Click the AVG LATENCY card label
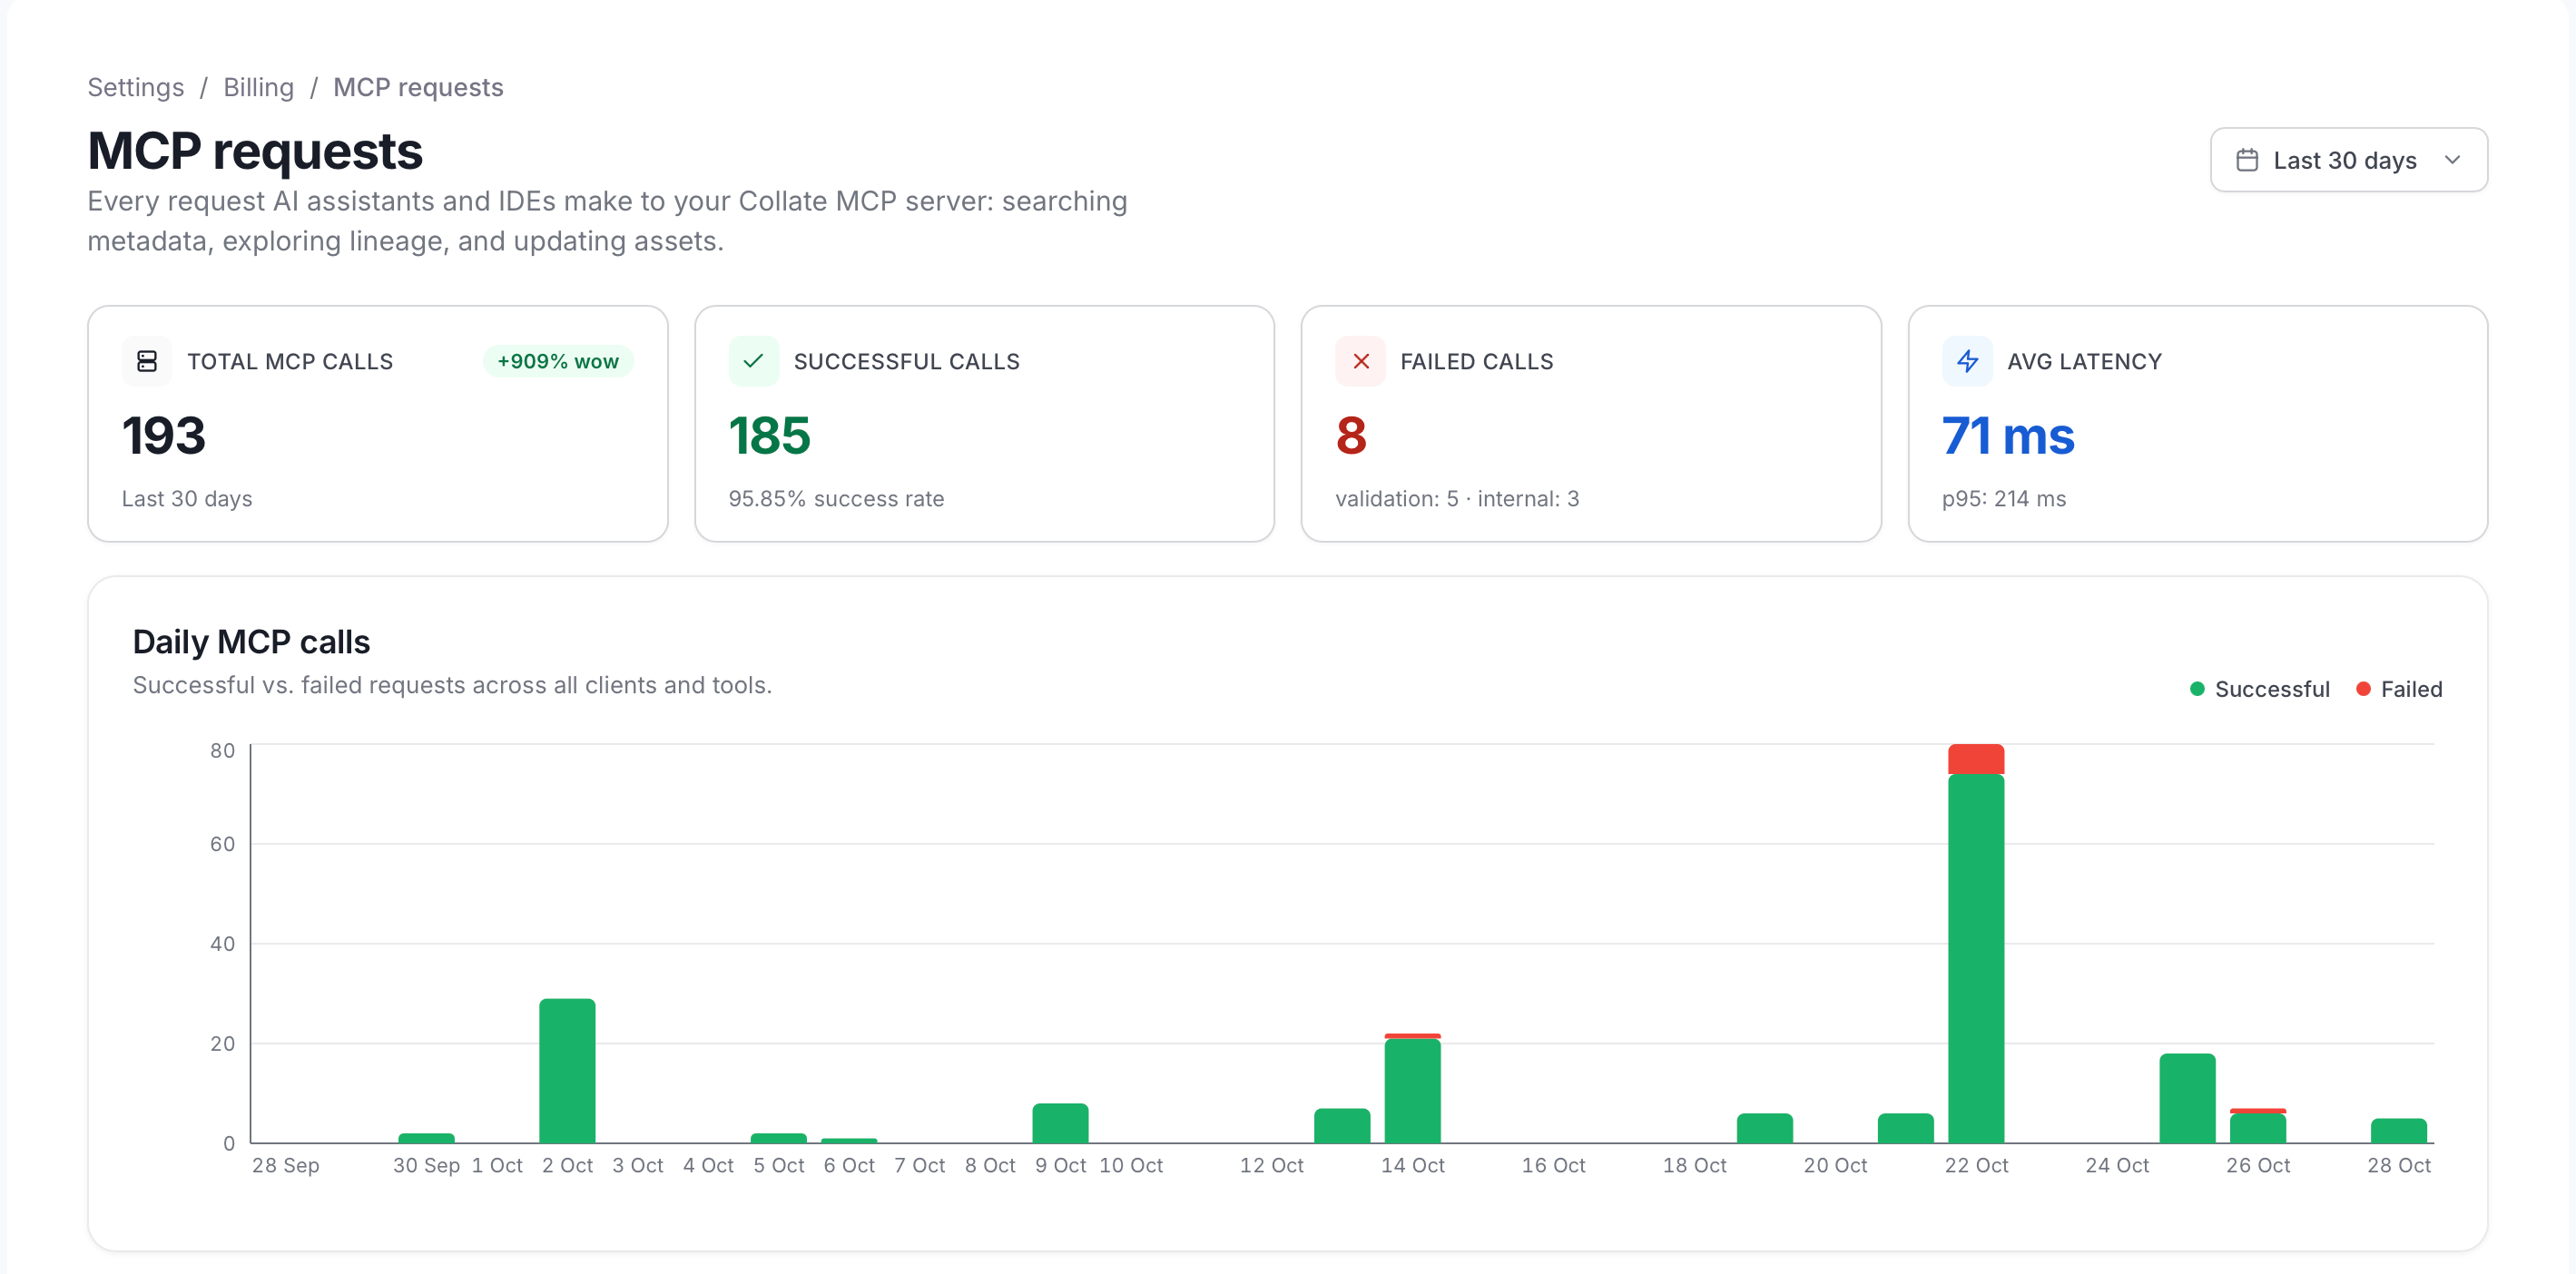This screenshot has height=1274, width=2576. pyautogui.click(x=2084, y=361)
